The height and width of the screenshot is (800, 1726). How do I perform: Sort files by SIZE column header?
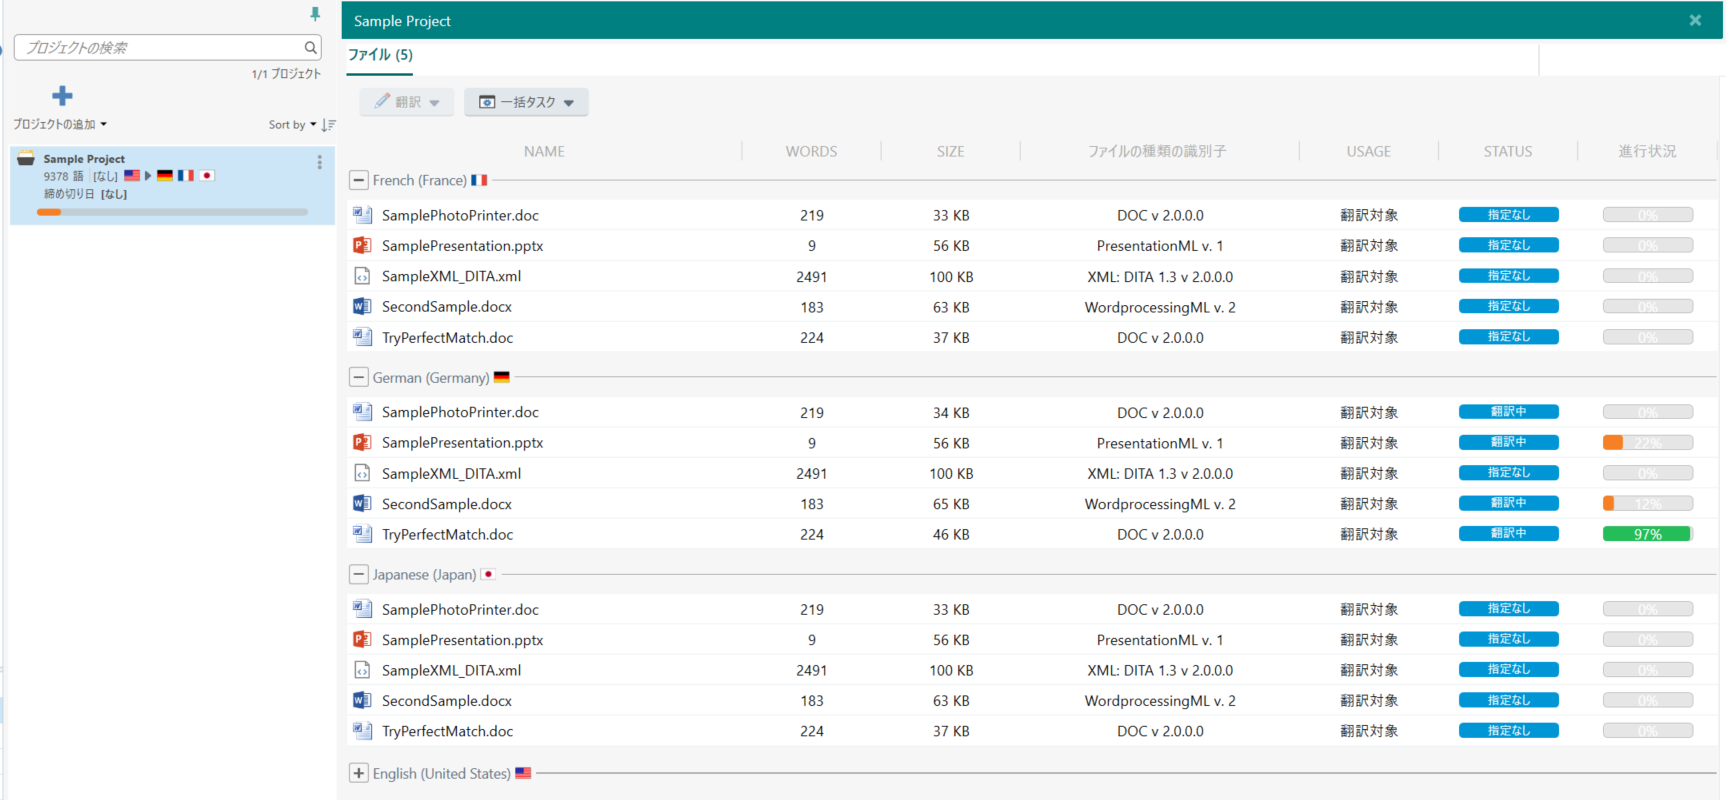(951, 151)
